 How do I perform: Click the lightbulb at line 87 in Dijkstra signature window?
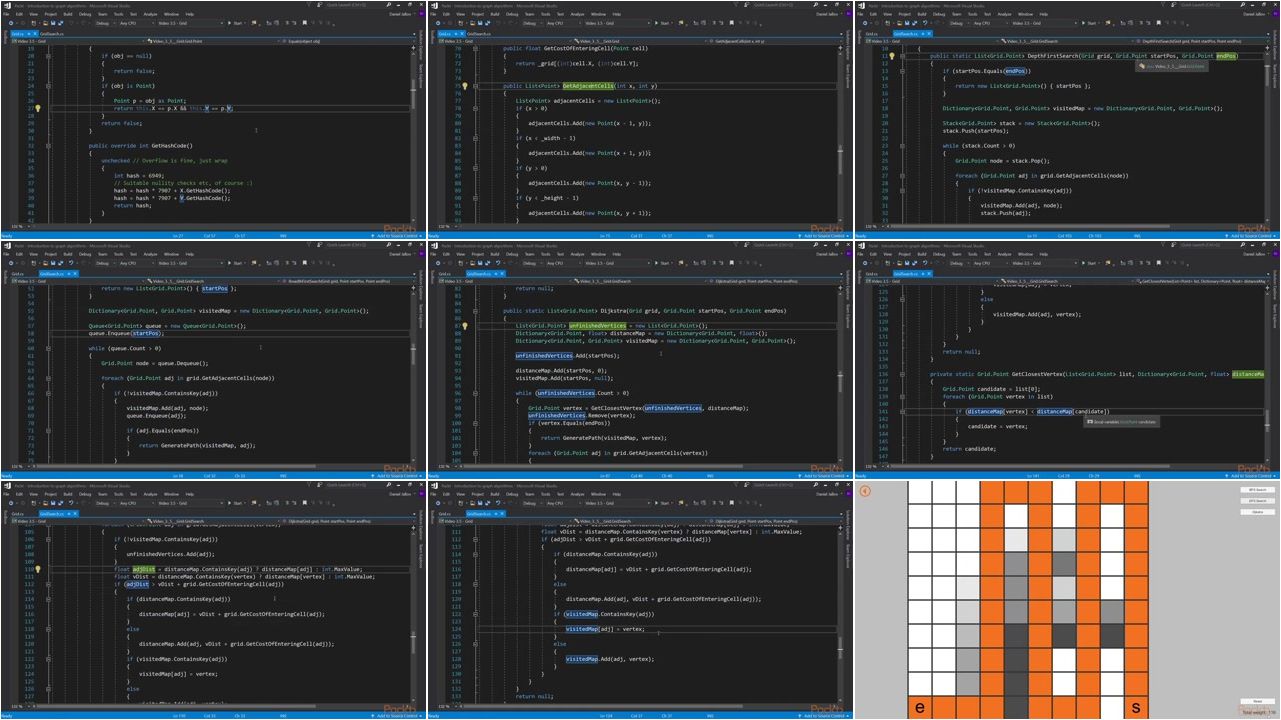(465, 326)
